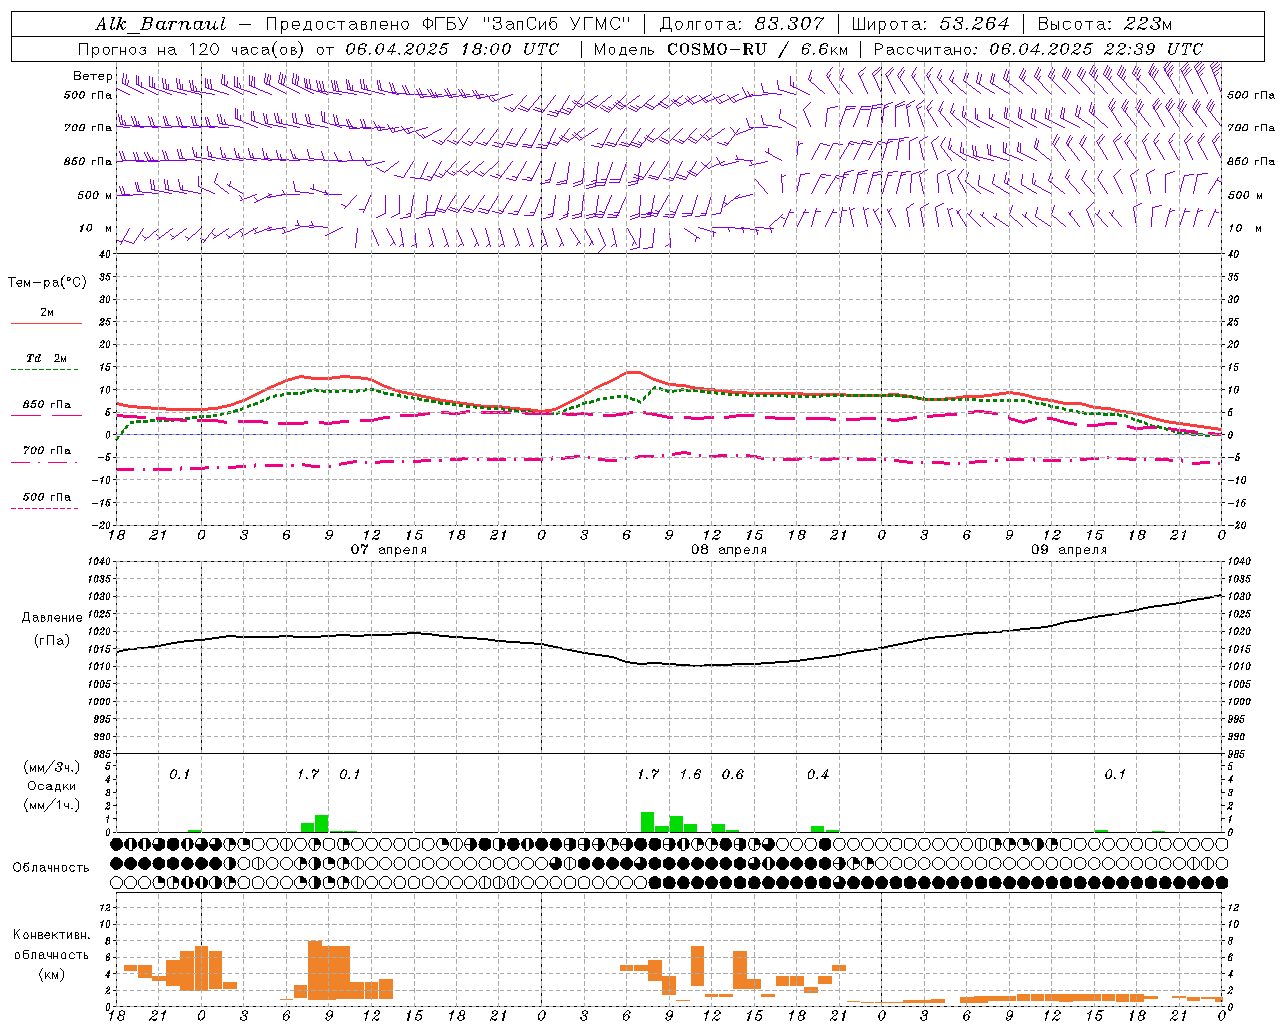This screenshot has width=1280, height=1024.
Task: Click the Рассчитано: 06.04.2025 22:39 UTC text
Action: (1038, 49)
